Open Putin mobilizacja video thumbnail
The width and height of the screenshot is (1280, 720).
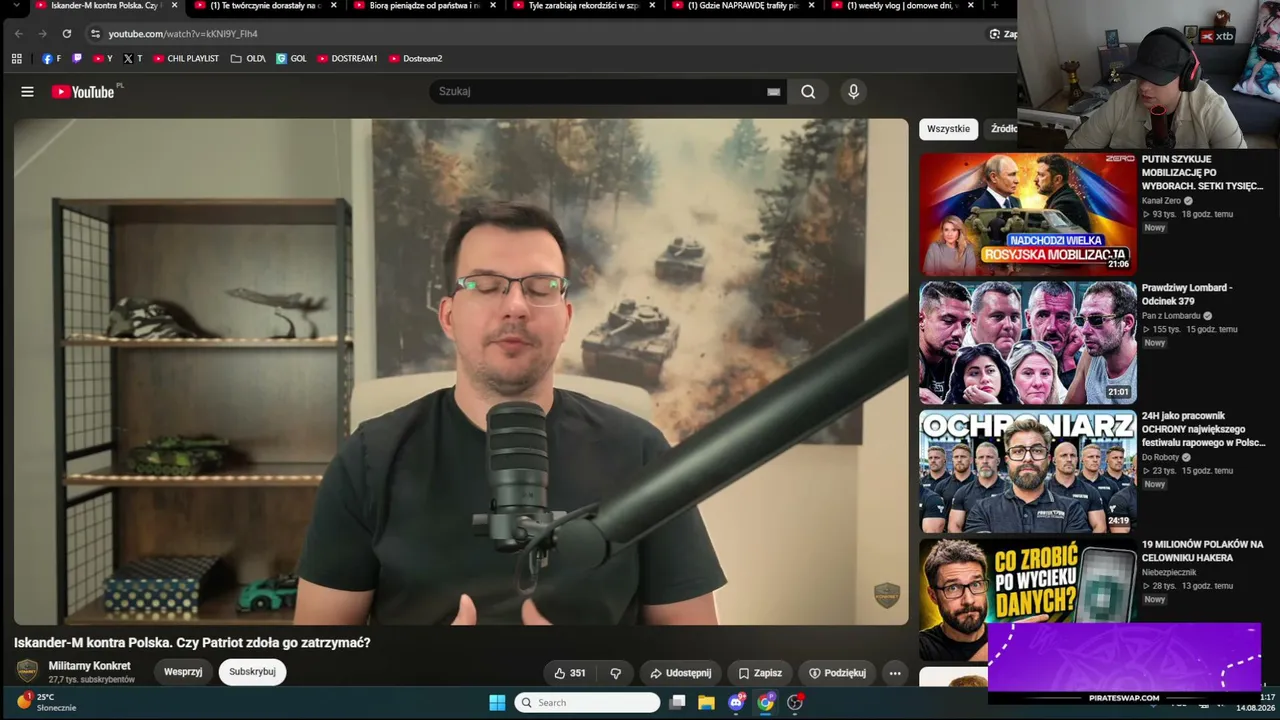1028,213
